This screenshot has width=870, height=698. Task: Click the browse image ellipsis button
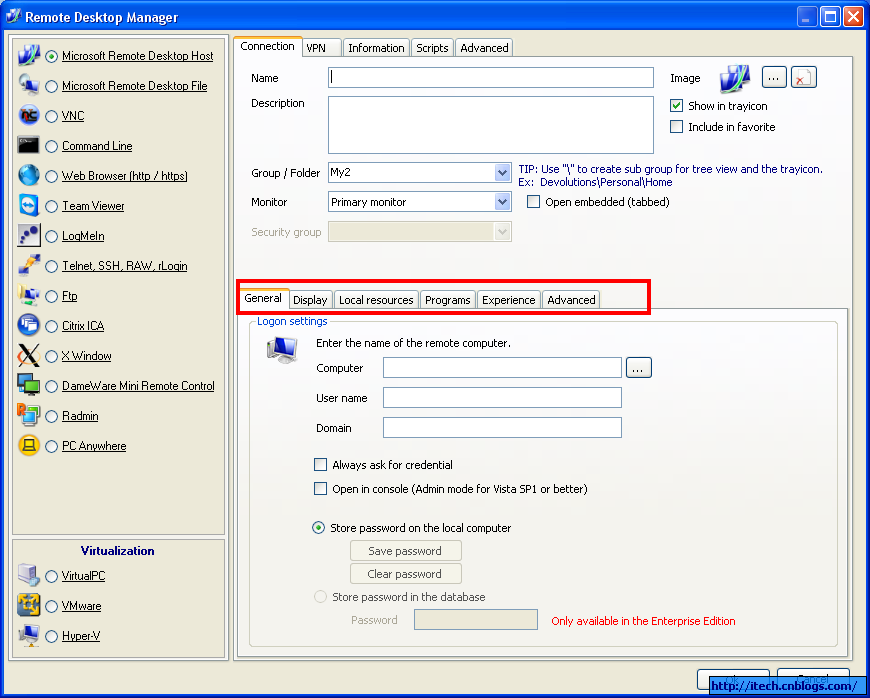click(773, 78)
